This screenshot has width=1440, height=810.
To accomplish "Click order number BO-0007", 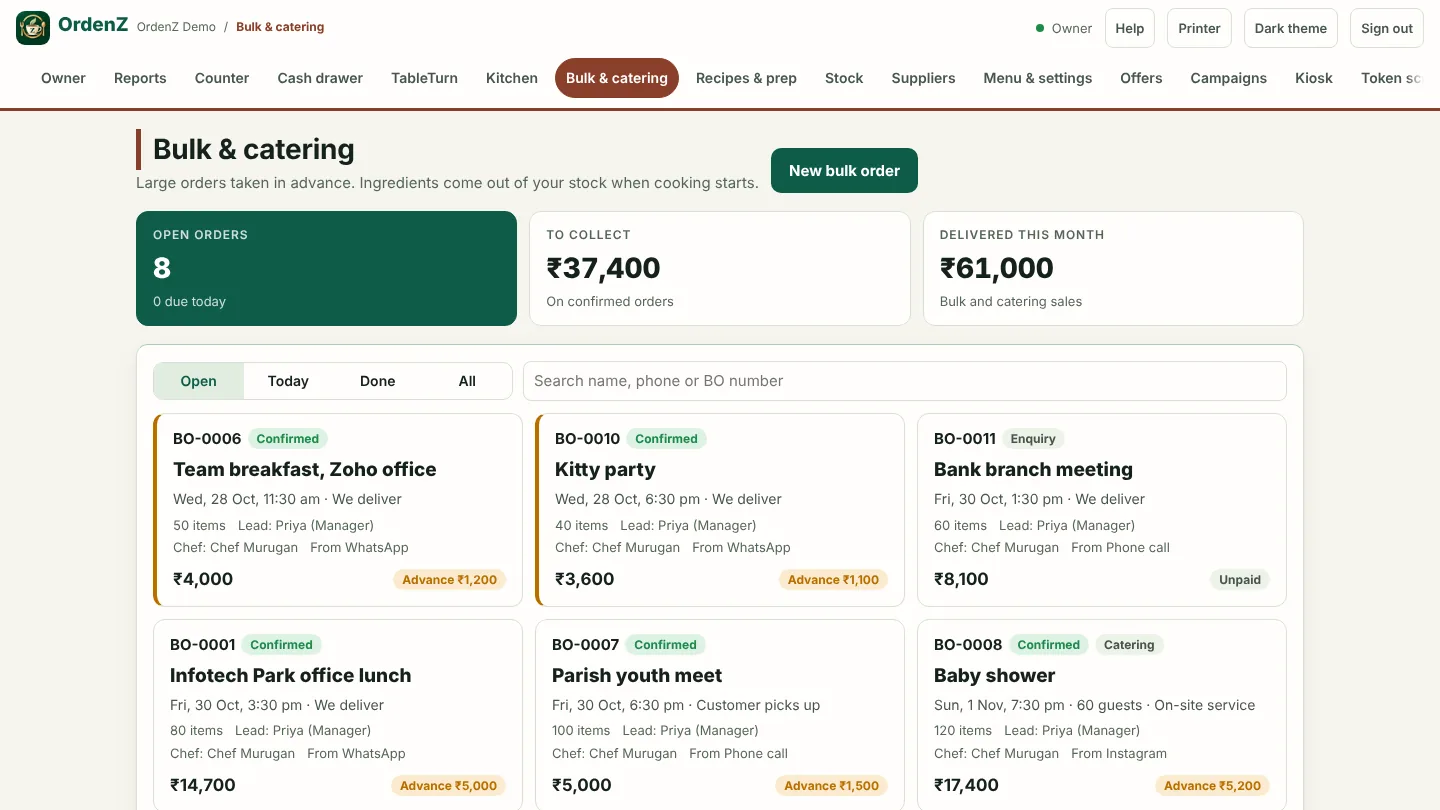I will click(x=586, y=645).
